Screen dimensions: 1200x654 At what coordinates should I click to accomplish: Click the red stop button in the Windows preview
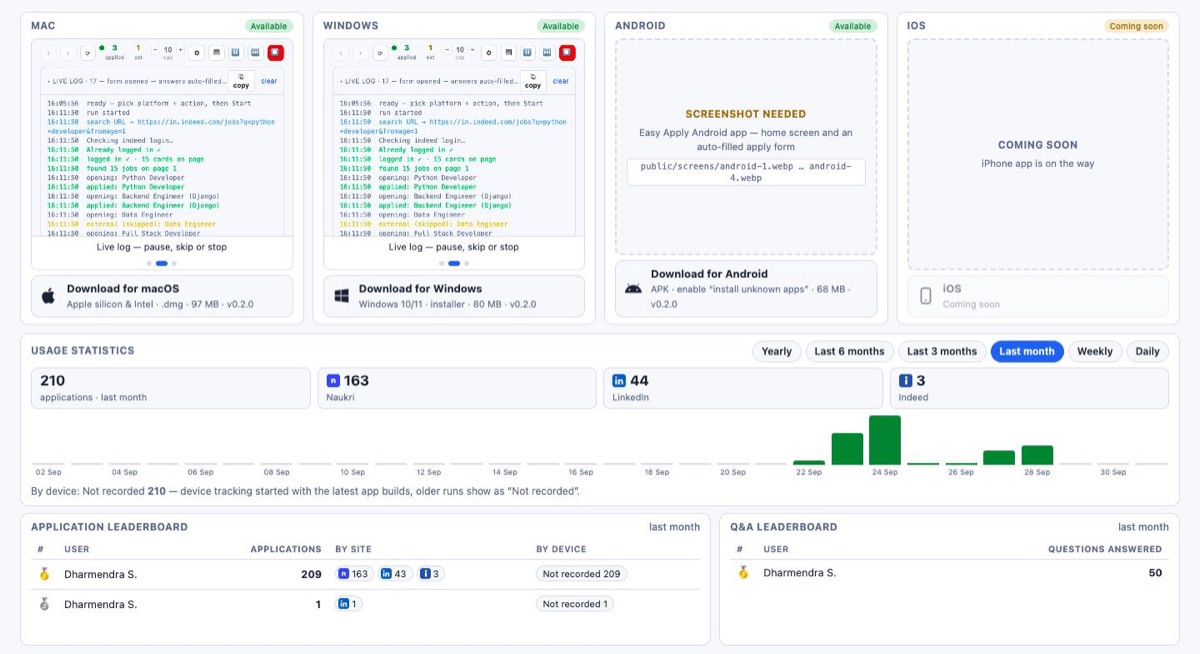point(567,53)
